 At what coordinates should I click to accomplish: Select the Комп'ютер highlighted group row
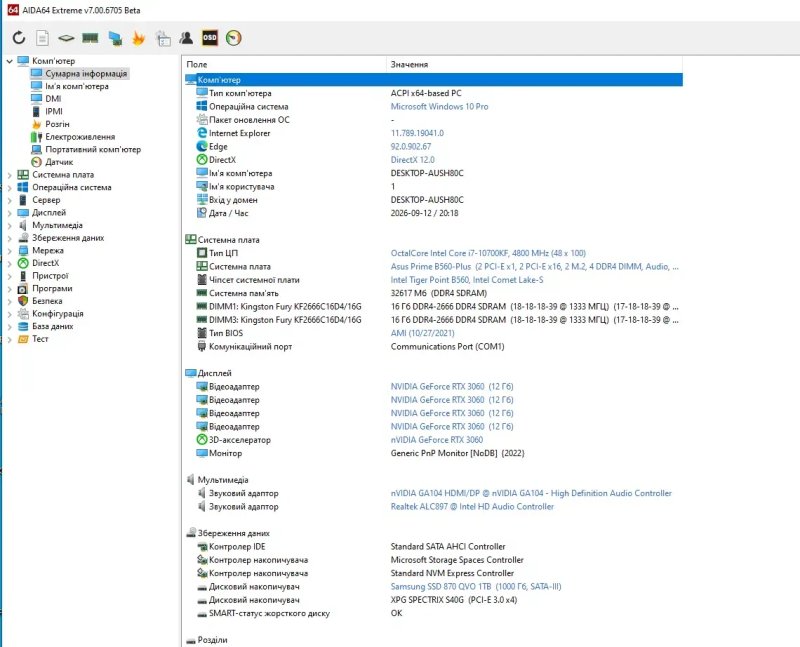click(x=434, y=80)
